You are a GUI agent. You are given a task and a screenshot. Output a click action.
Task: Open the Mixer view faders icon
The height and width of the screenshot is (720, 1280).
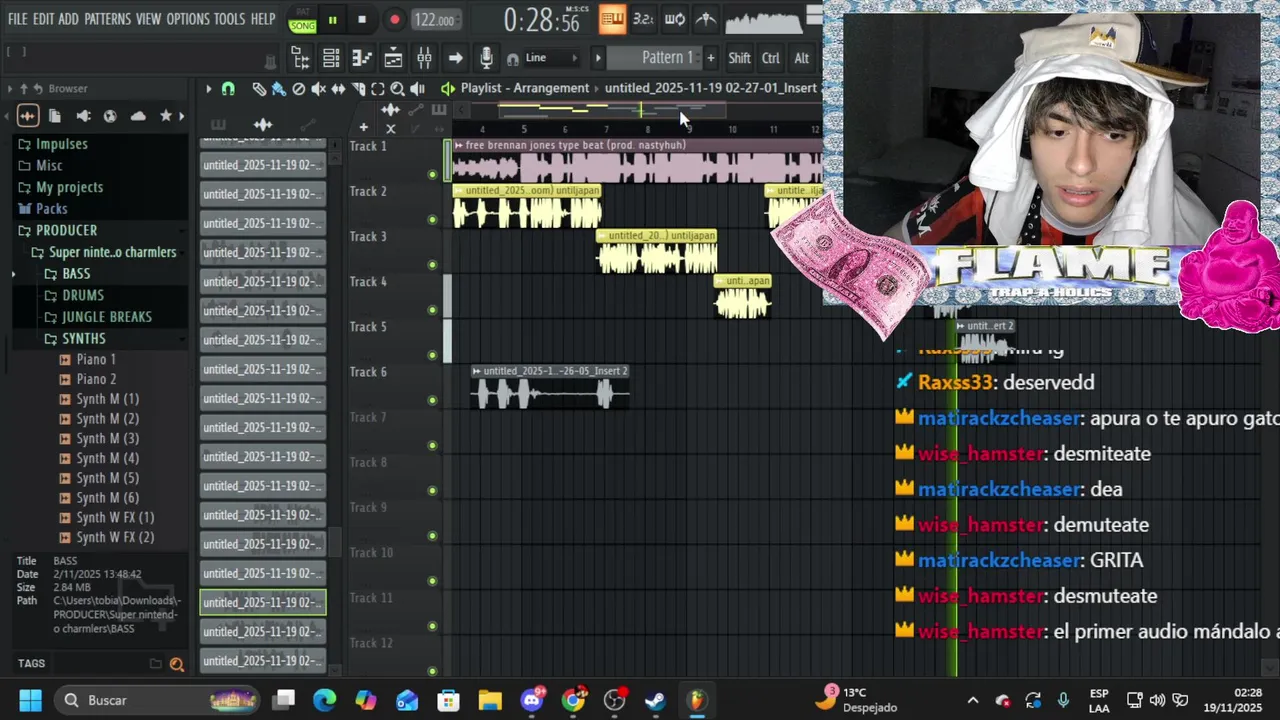coord(424,58)
